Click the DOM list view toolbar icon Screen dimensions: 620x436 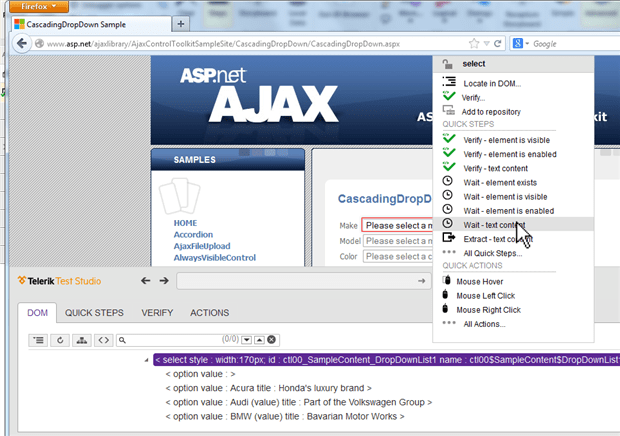38,340
